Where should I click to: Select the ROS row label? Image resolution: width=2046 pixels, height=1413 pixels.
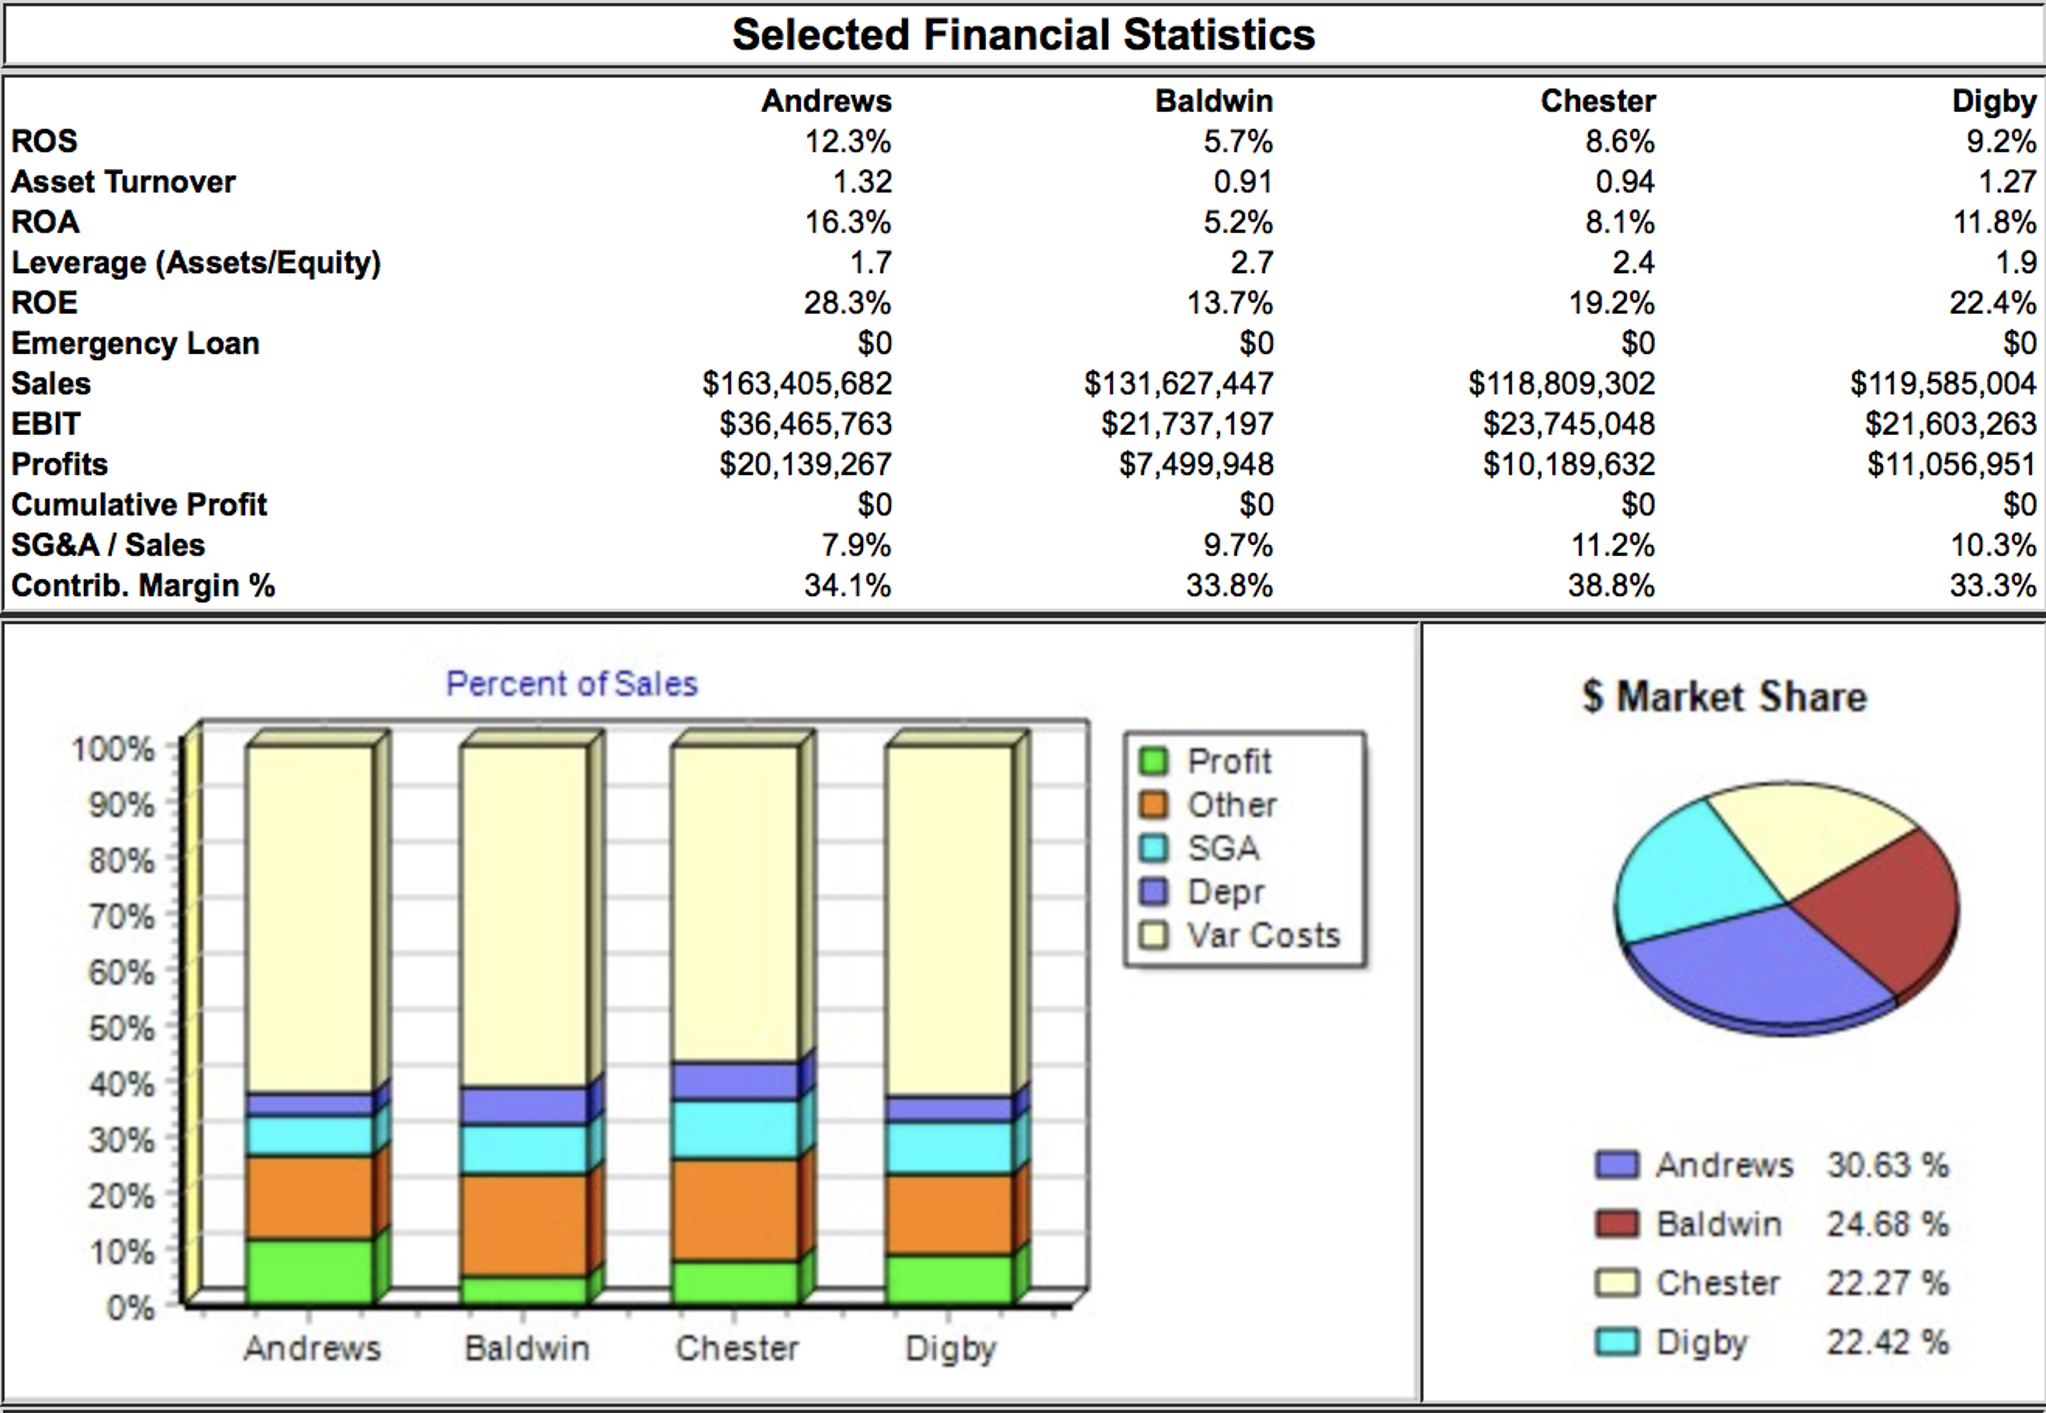(44, 141)
